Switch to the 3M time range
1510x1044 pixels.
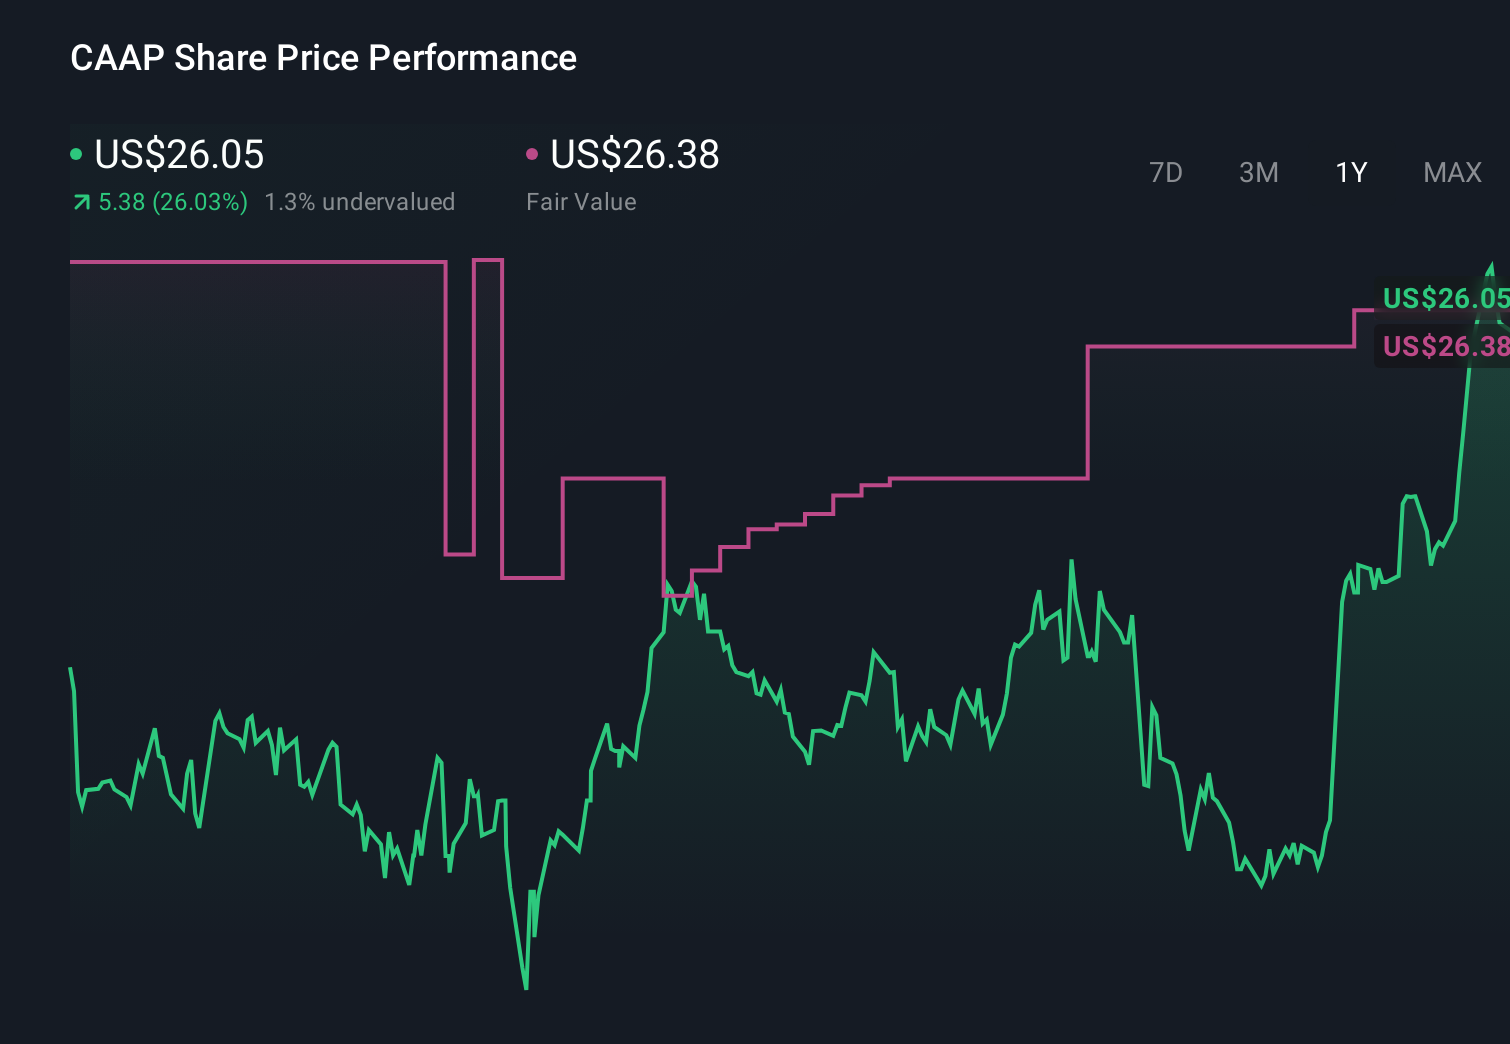pyautogui.click(x=1258, y=172)
